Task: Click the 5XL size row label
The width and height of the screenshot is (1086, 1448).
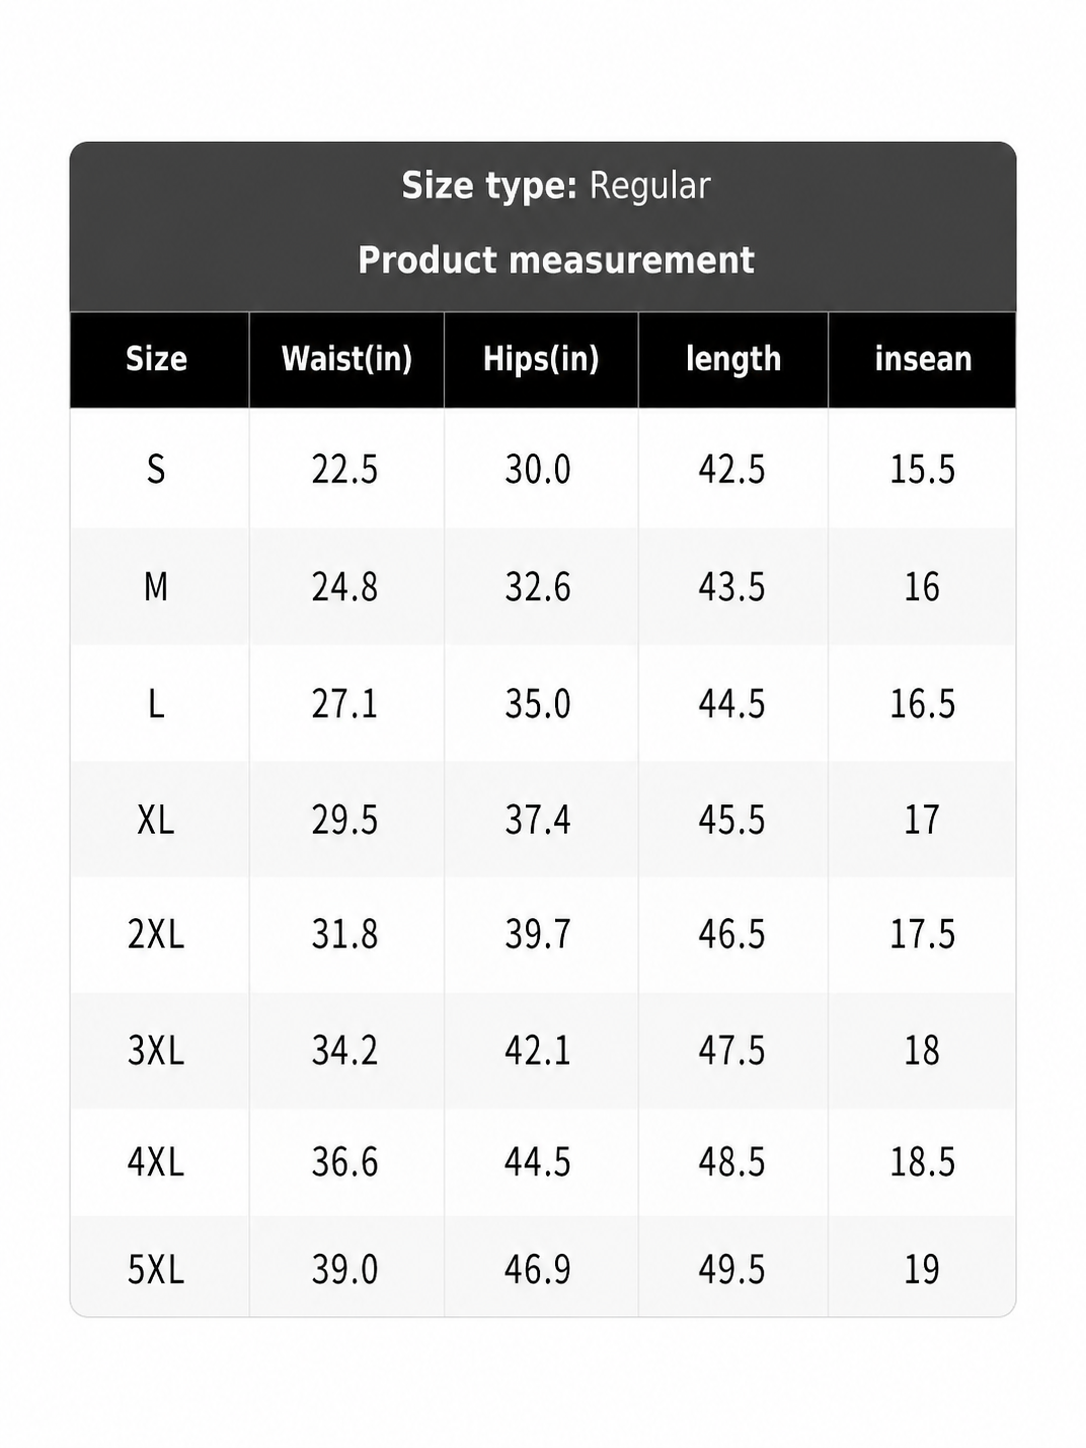Action: [156, 1270]
